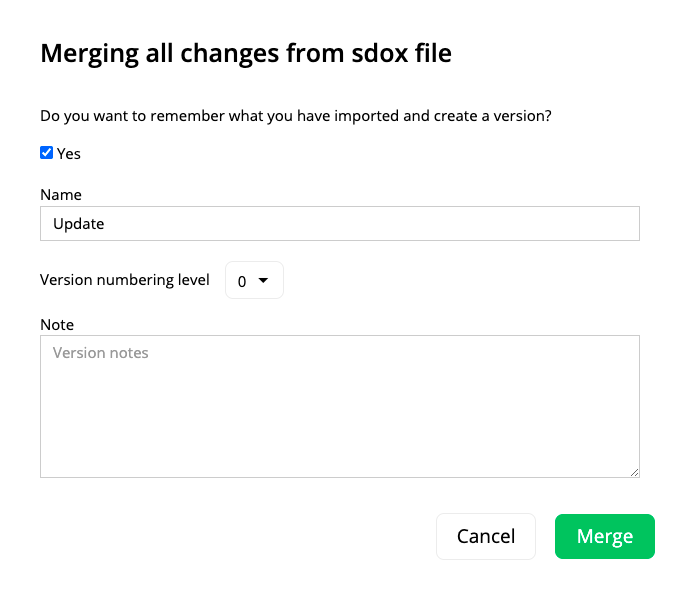Click the Version numbering level label

pyautogui.click(x=124, y=280)
